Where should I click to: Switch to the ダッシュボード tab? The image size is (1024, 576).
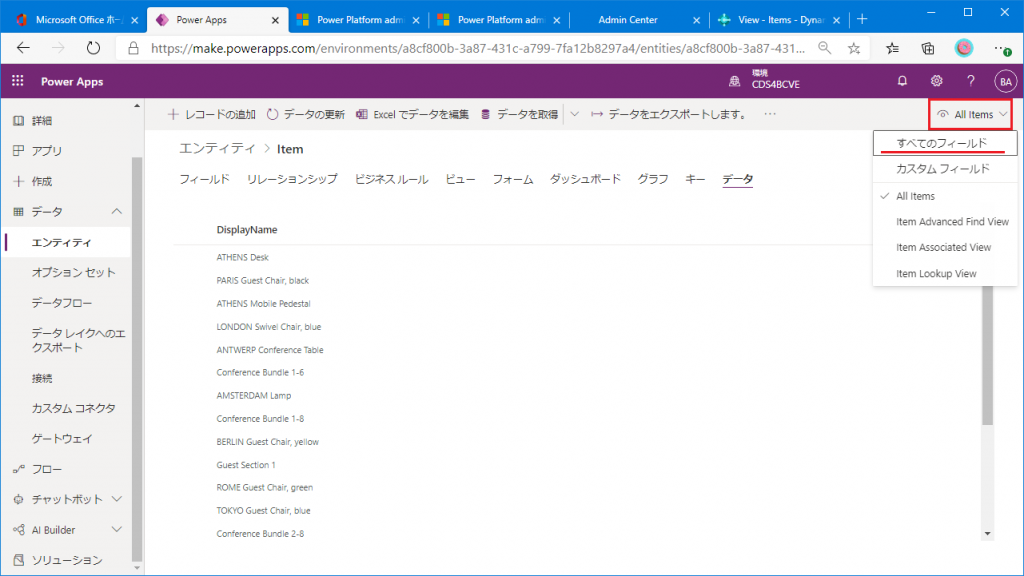click(x=585, y=179)
